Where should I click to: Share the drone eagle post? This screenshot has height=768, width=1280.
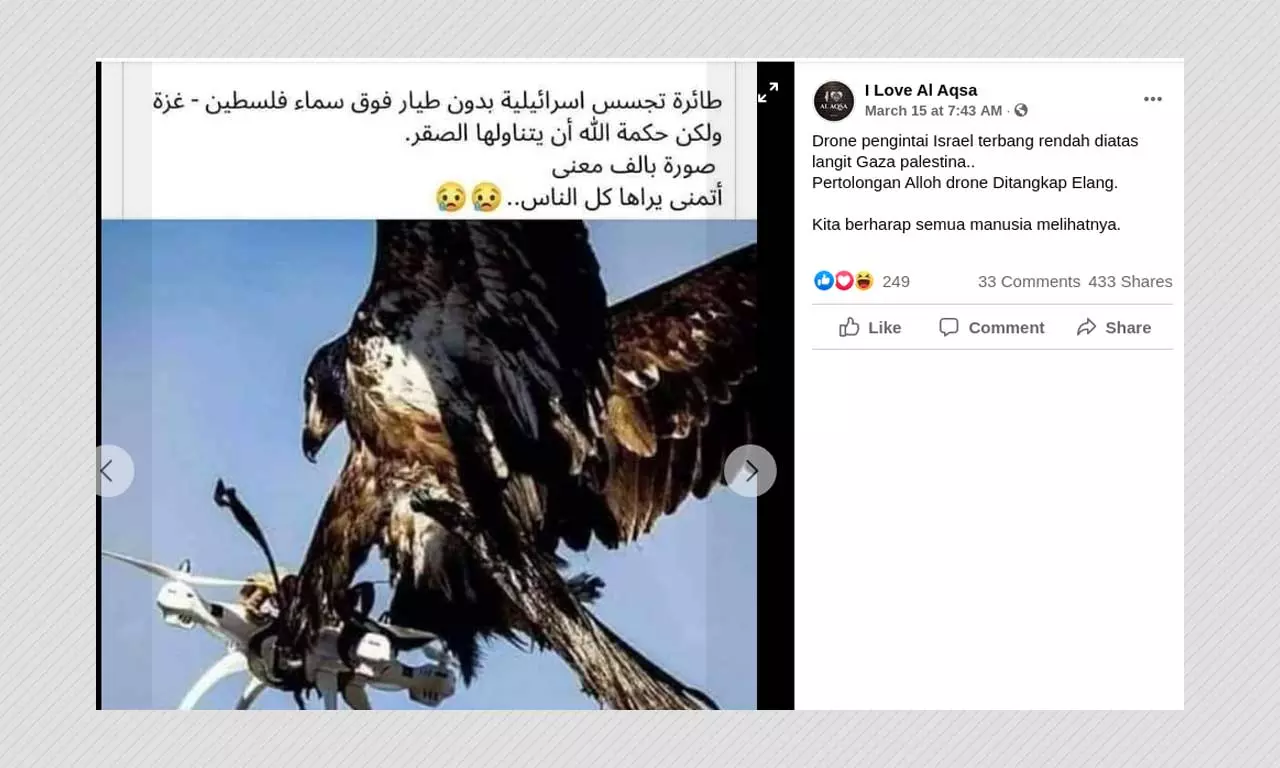(1113, 327)
